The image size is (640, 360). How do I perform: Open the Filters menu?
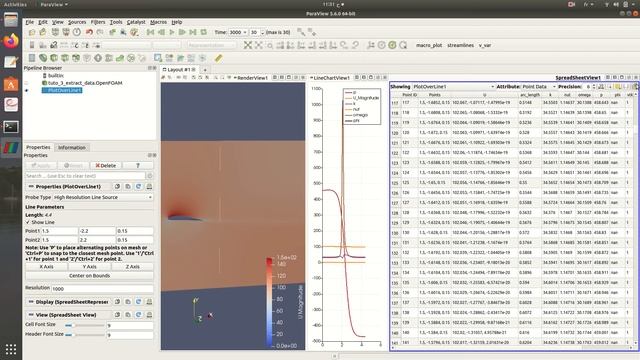[x=98, y=22]
